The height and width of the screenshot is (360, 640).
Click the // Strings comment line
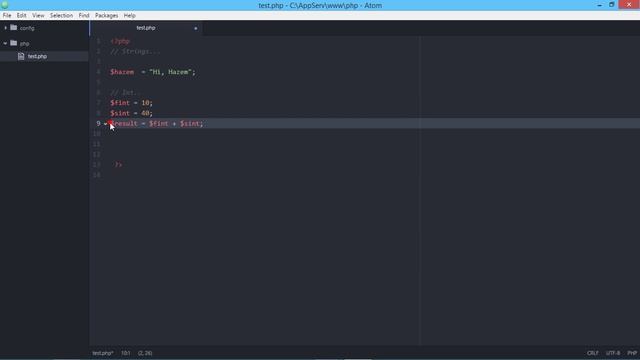pos(136,51)
